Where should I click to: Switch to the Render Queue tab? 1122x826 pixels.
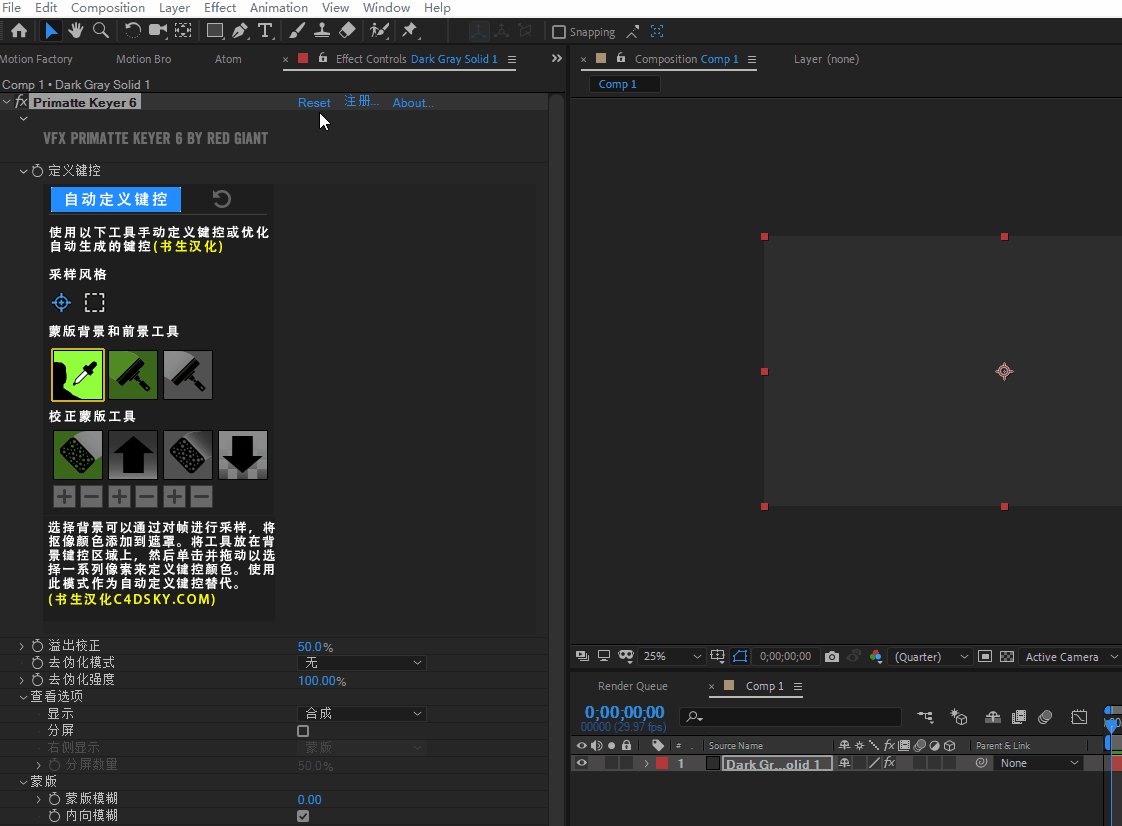633,686
